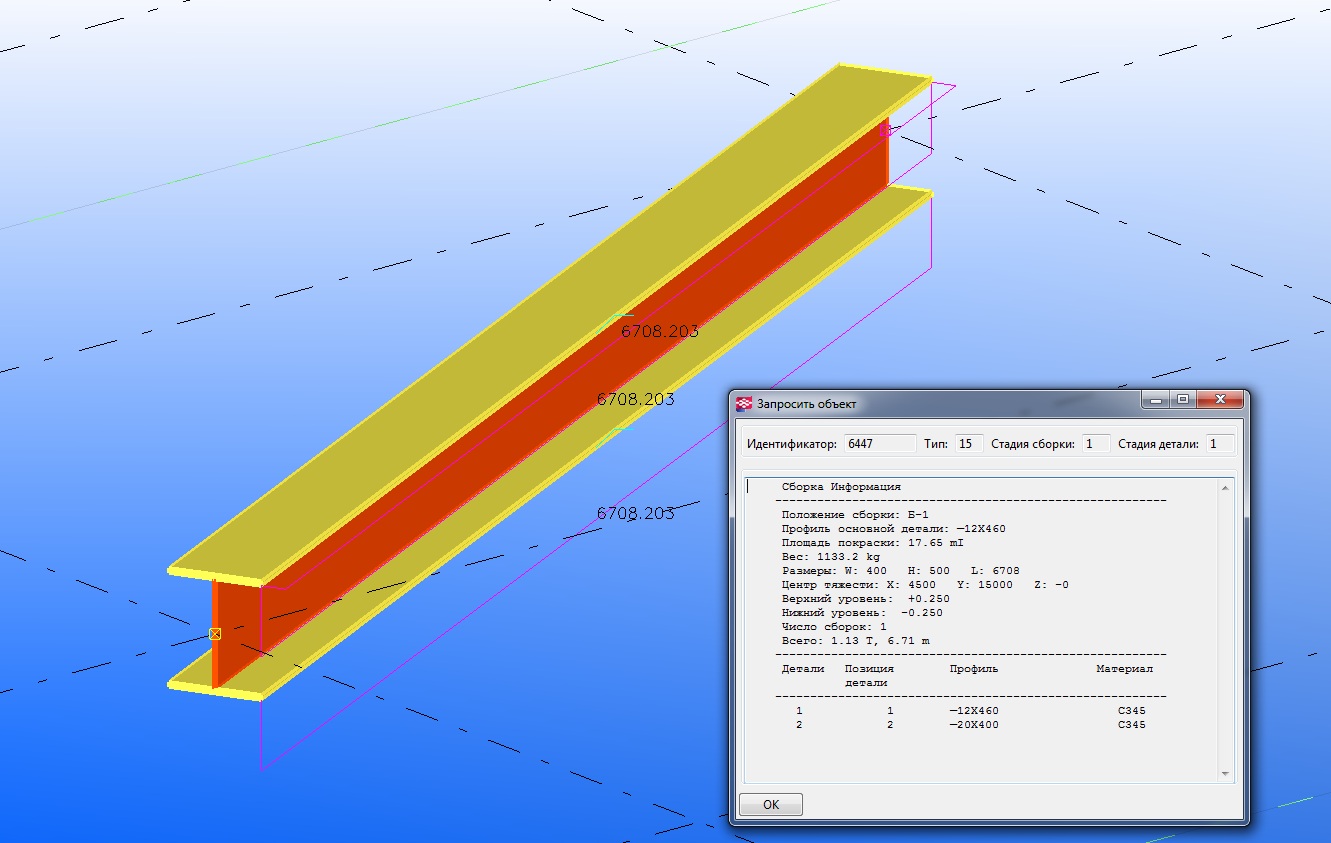Image resolution: width=1331 pixels, height=843 pixels.
Task: Select the yellow start handle on the beam
Action: coord(215,634)
